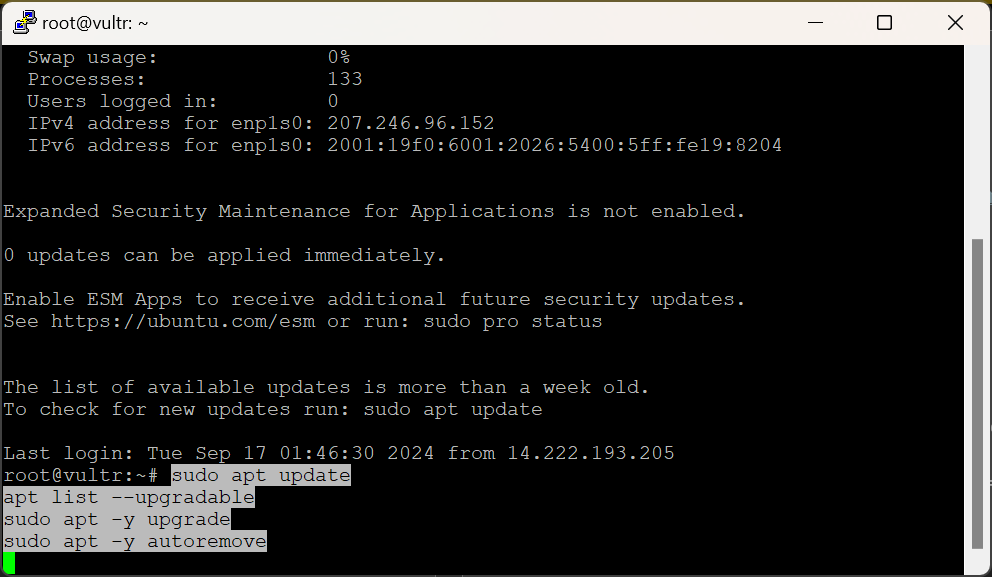
Task: Maximize the root@vultr terminal window
Action: click(x=884, y=22)
